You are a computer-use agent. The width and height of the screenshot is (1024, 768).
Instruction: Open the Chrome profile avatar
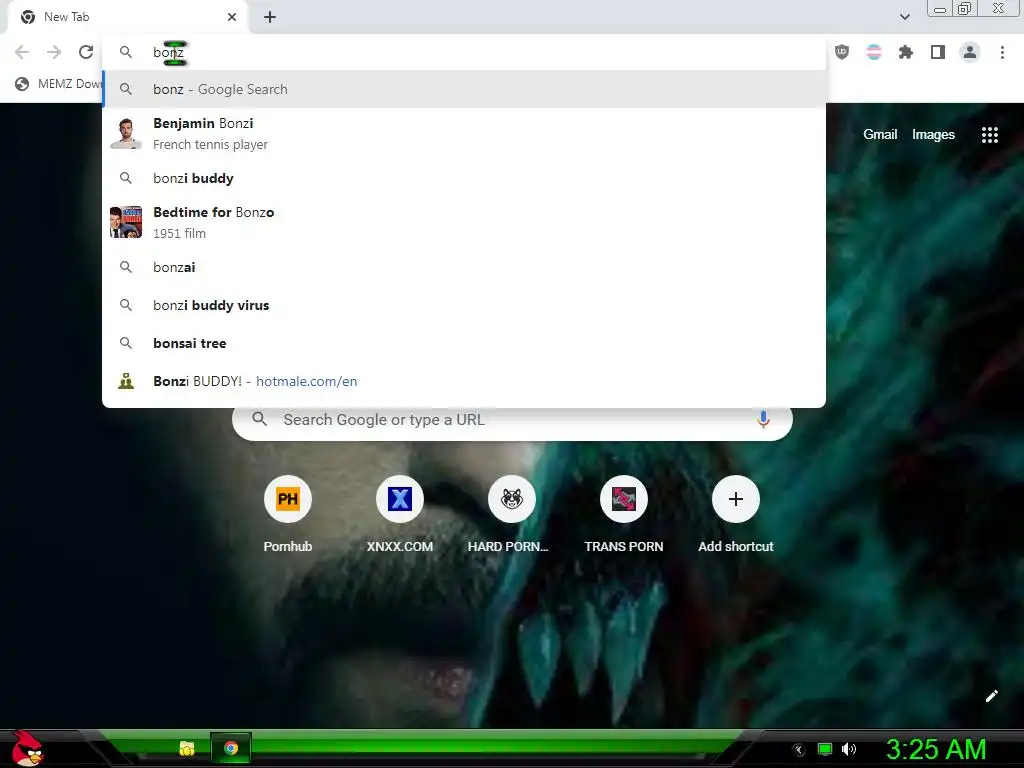(970, 52)
